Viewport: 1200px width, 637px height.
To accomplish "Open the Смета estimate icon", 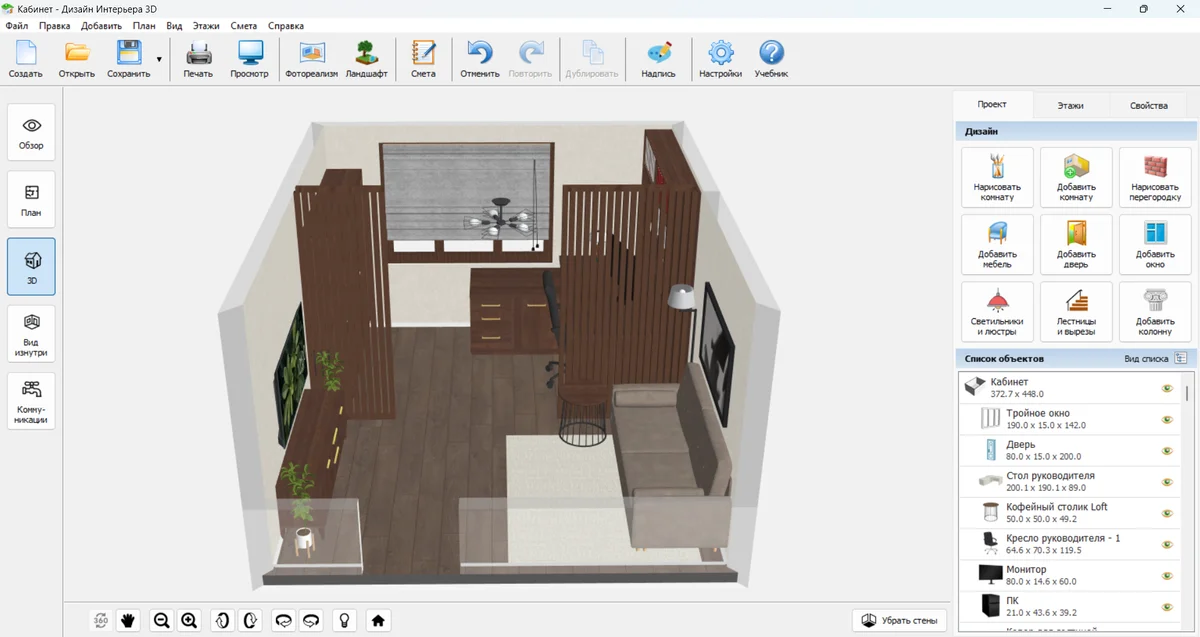I will [423, 60].
